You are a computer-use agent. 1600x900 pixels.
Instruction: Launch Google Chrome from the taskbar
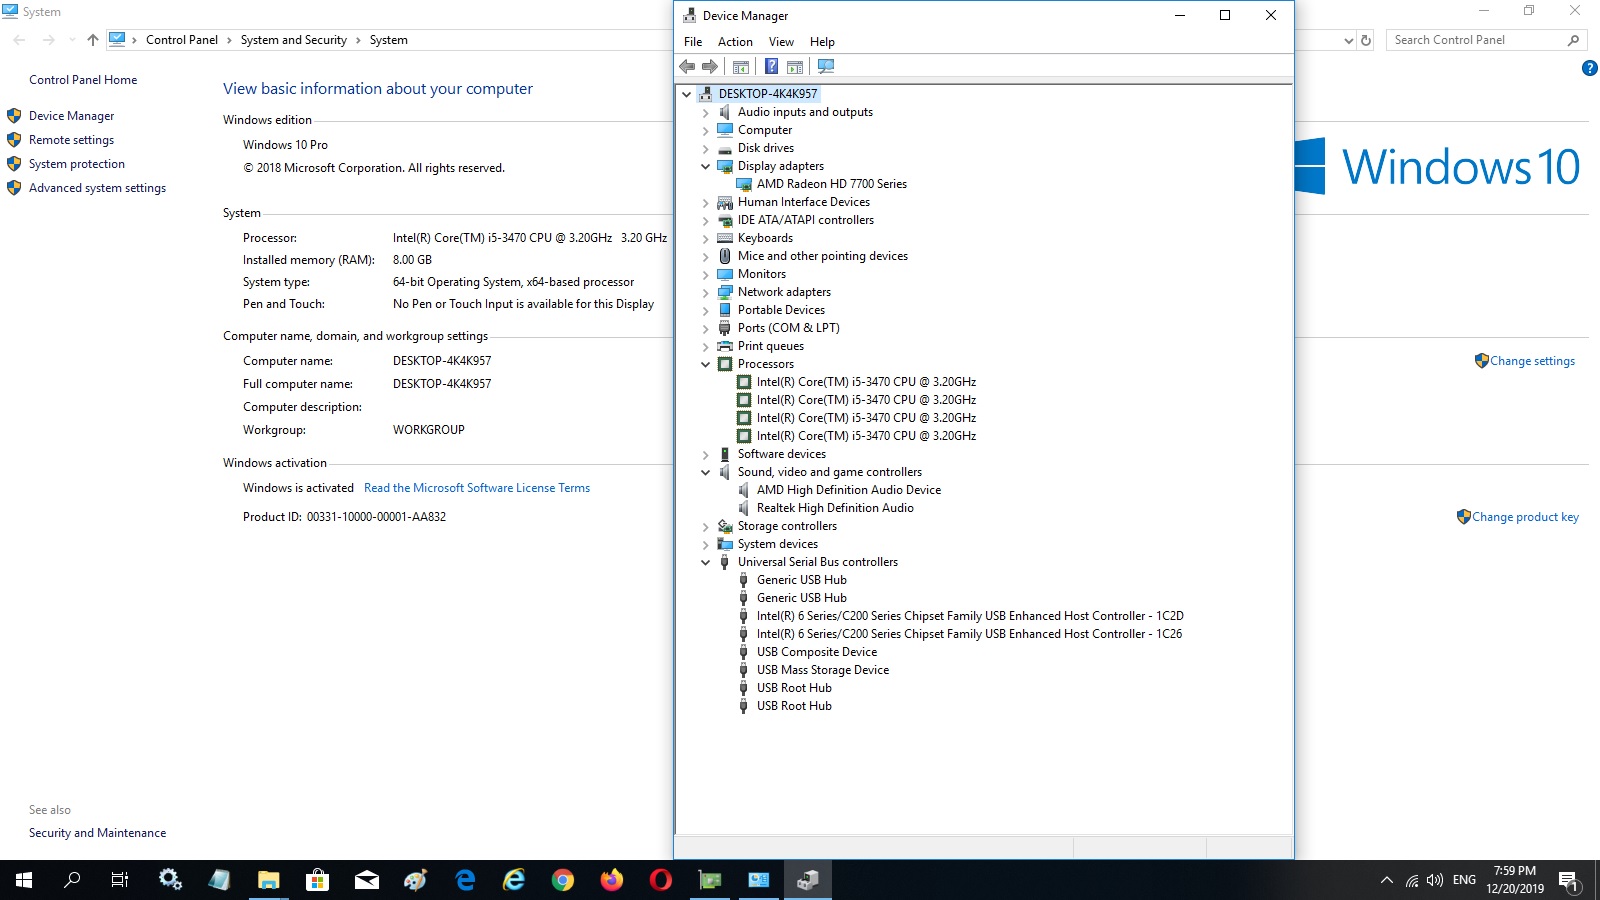click(563, 880)
